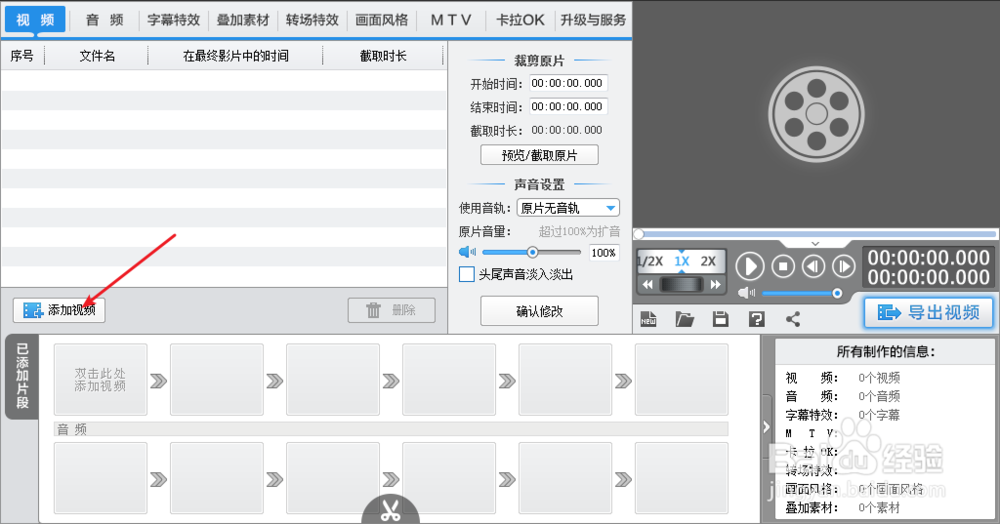Open a project with folder icon

click(684, 319)
